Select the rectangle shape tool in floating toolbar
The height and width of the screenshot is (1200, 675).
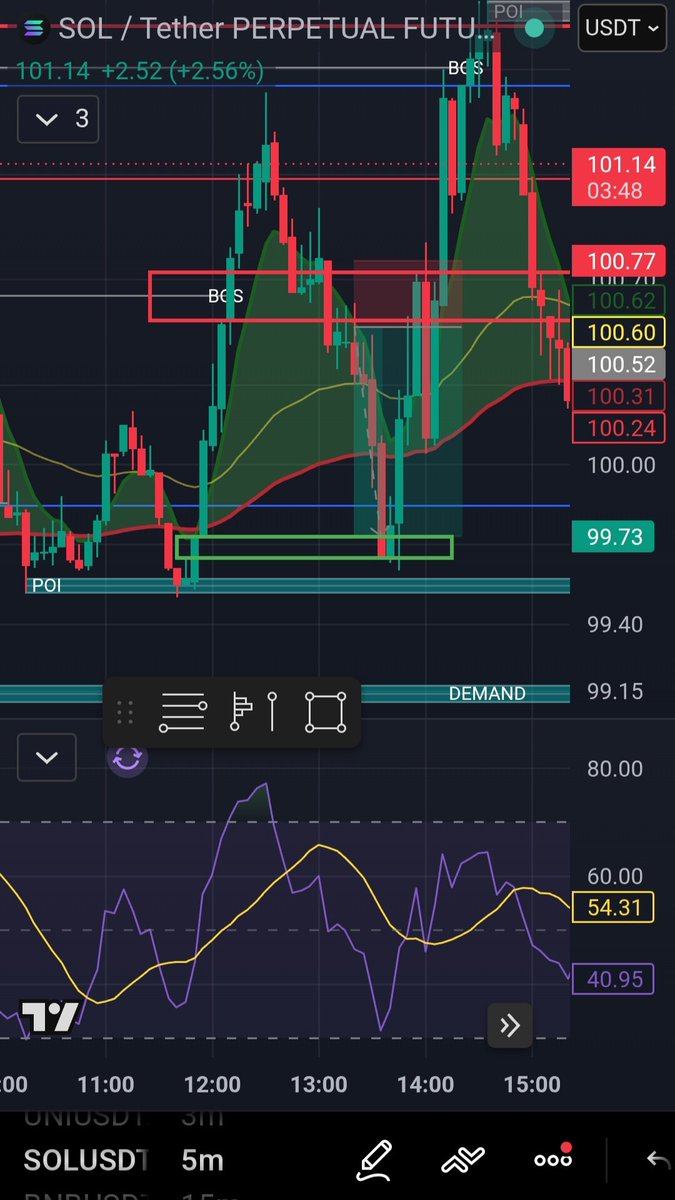[x=325, y=713]
